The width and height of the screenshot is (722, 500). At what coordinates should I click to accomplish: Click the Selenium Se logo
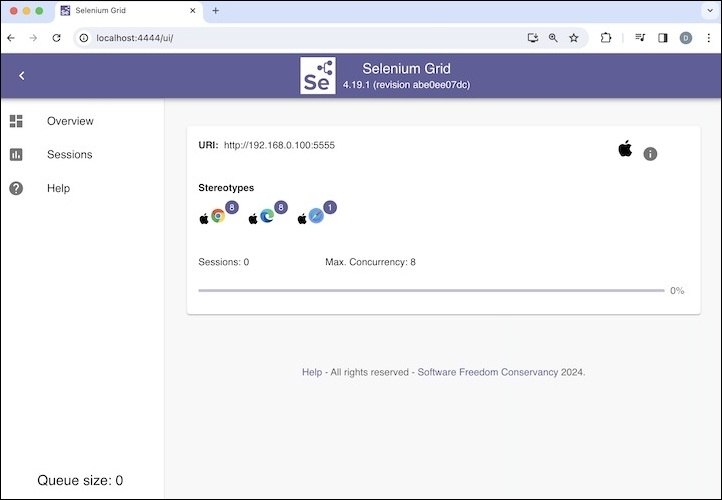[318, 76]
